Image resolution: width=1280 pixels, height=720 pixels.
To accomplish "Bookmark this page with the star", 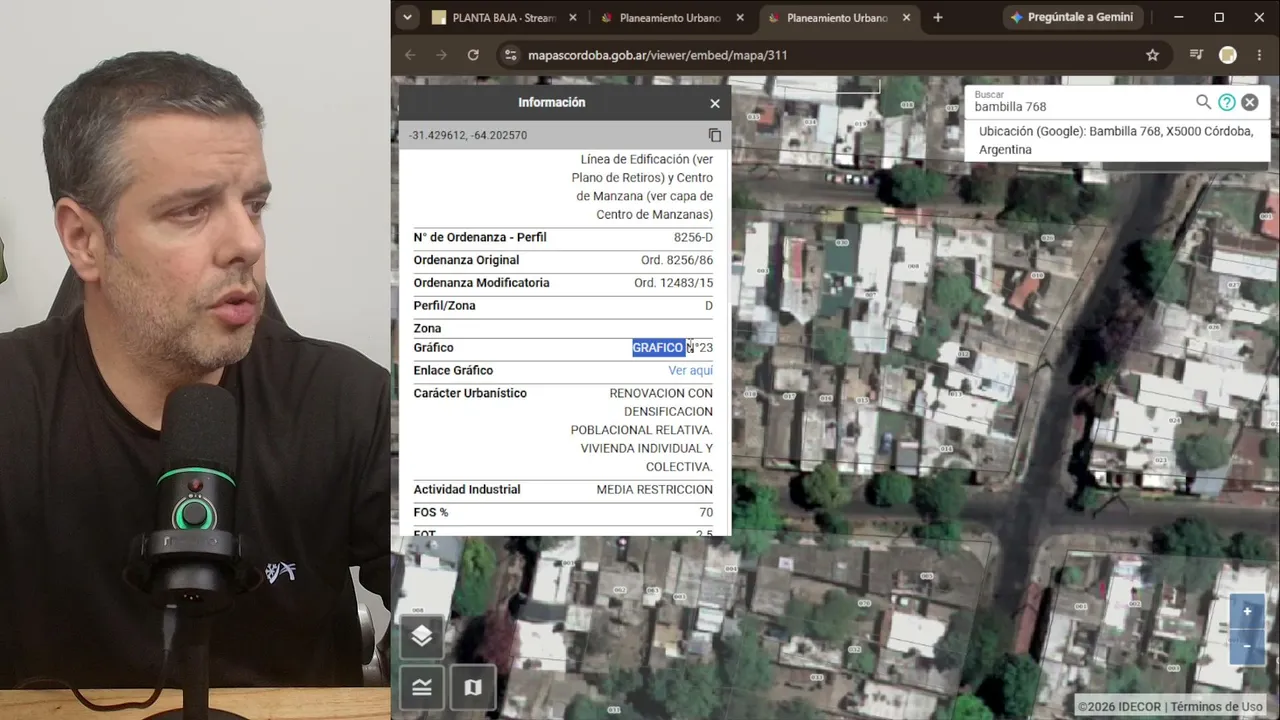I will click(1152, 55).
